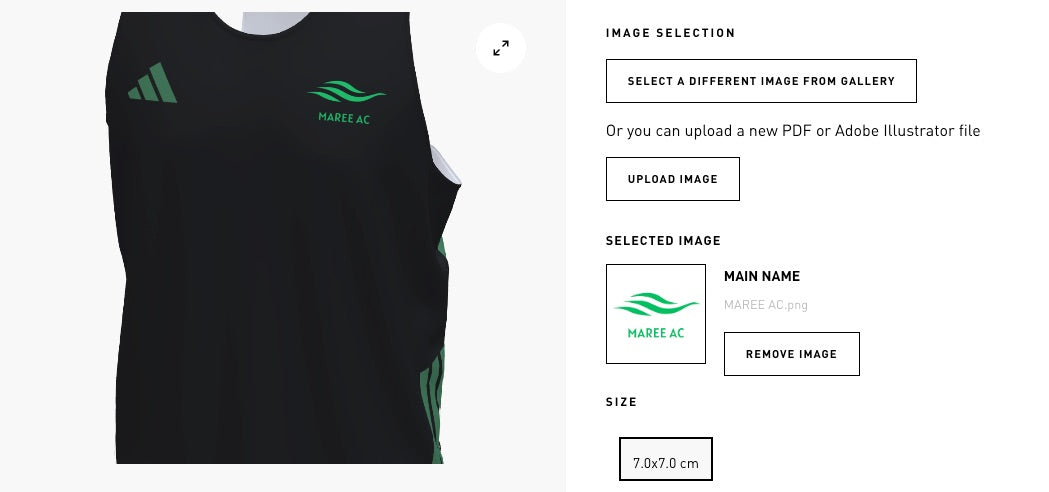1049x492 pixels.
Task: Choose the 7.0x7.0 cm size option
Action: [x=666, y=459]
